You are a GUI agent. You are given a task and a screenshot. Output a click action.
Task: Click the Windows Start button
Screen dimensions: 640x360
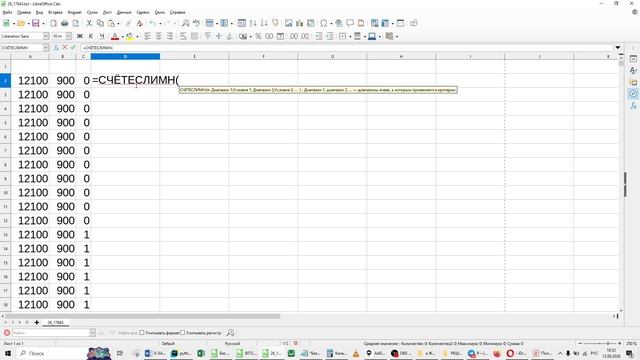pos(7,353)
